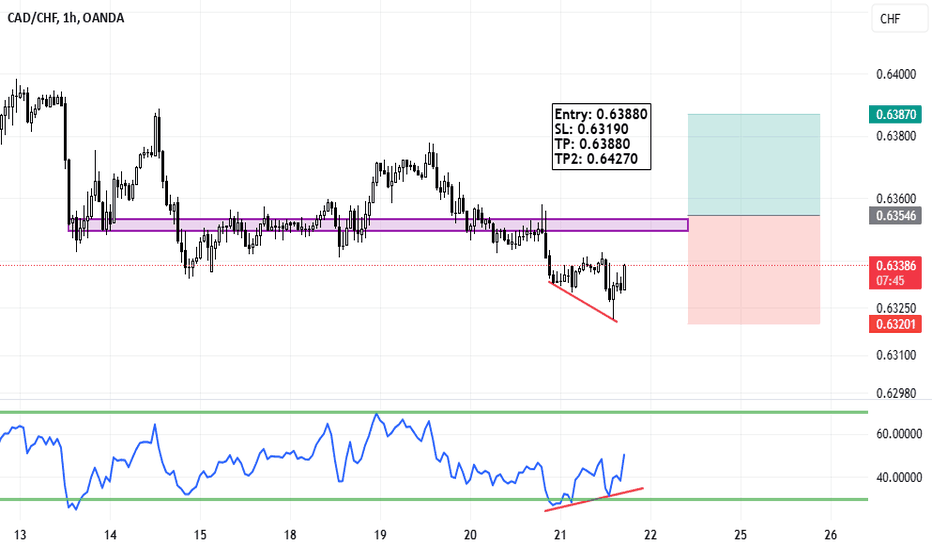Click the upper green RSI band line
The image size is (932, 550).
[x=434, y=412]
